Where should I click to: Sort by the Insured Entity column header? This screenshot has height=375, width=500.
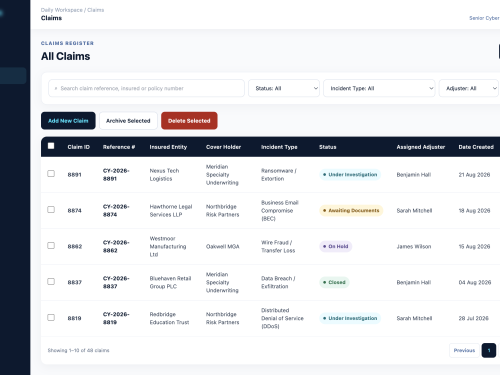[x=168, y=147]
